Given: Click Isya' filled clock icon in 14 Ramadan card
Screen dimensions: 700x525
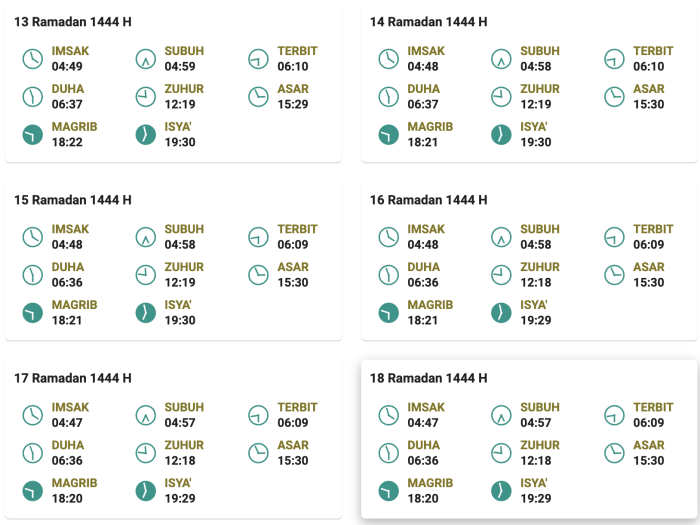Looking at the screenshot, I should [x=501, y=135].
